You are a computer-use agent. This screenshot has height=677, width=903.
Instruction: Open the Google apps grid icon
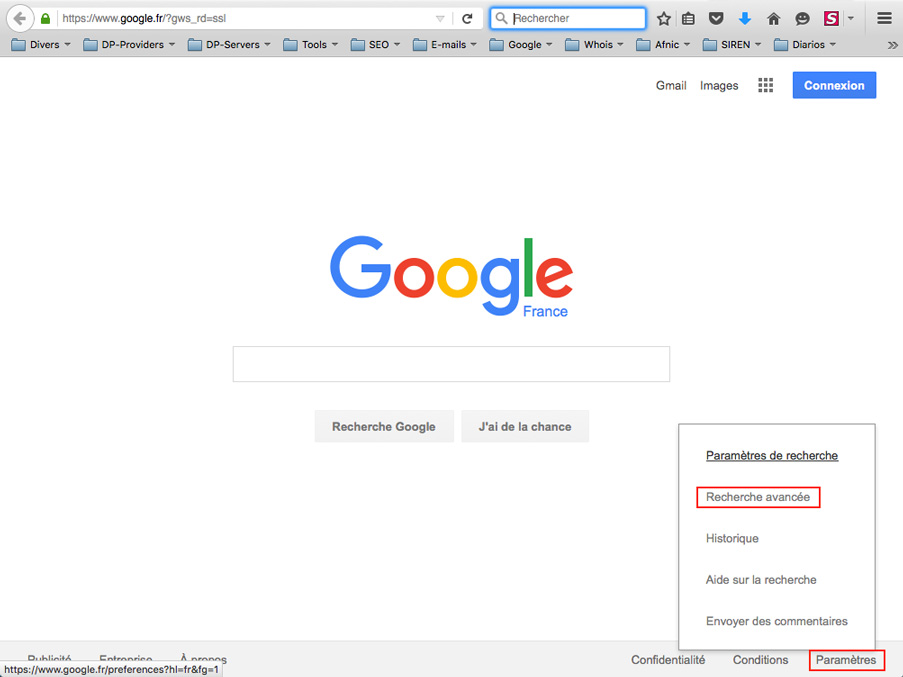tap(765, 85)
